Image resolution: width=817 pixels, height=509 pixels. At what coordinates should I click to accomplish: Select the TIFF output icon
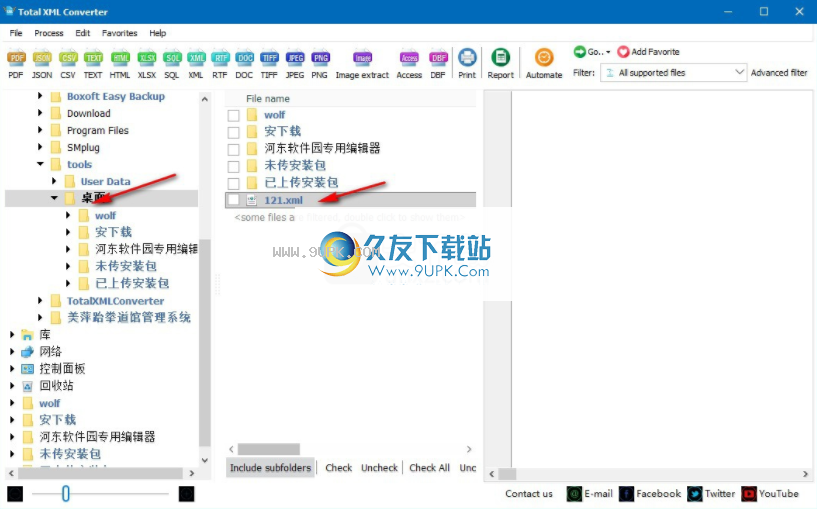269,64
